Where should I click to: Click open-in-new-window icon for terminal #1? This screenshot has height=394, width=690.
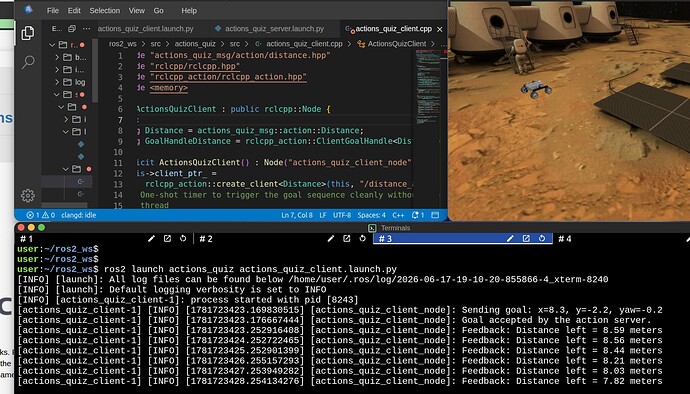point(167,239)
